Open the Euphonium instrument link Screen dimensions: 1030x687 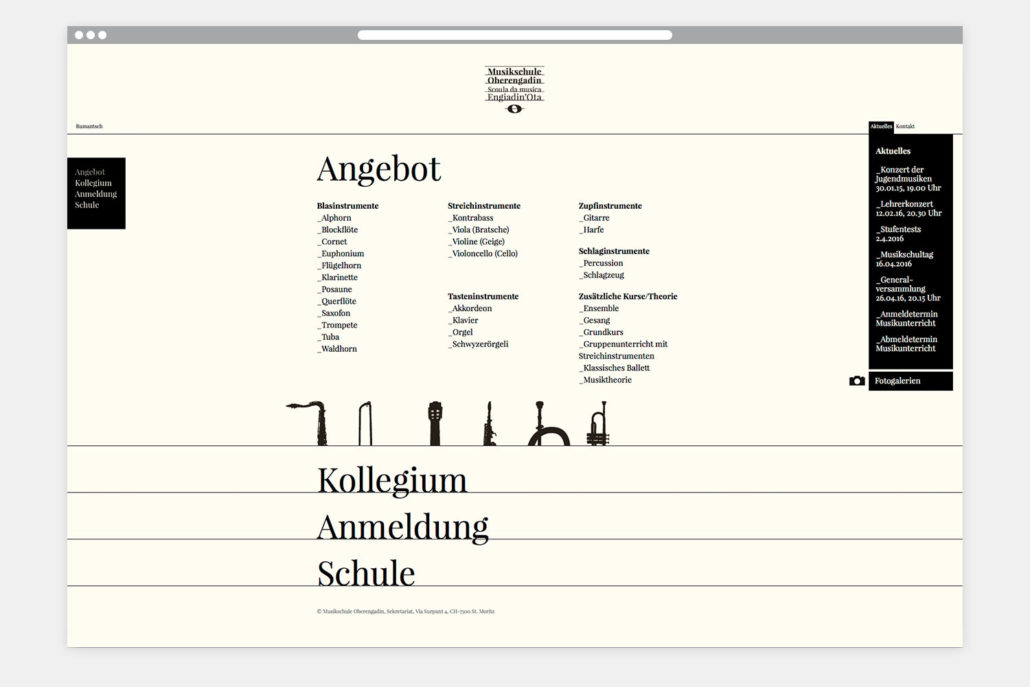pyautogui.click(x=341, y=254)
